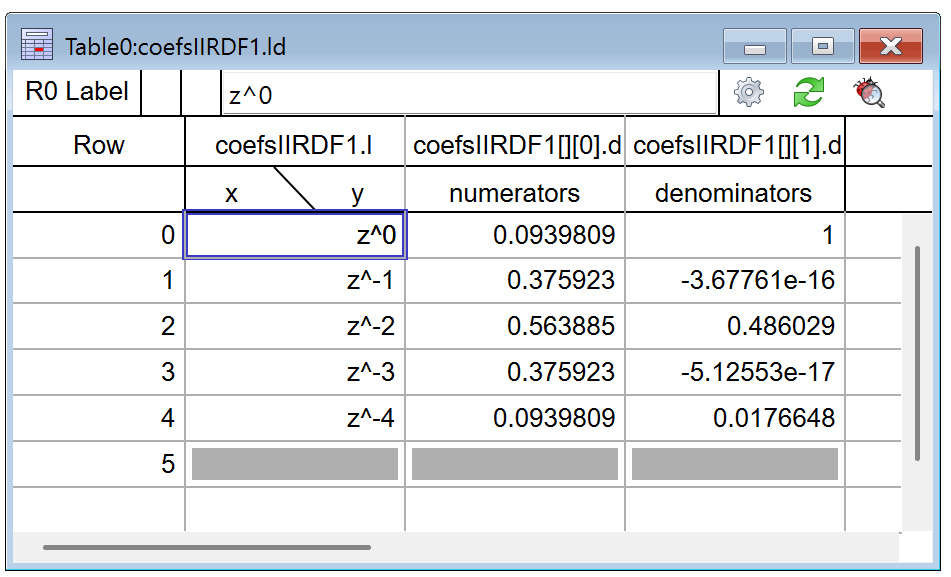Select the coefsIIRDF1[][1].d column header
The height and width of the screenshot is (577, 951).
736,145
